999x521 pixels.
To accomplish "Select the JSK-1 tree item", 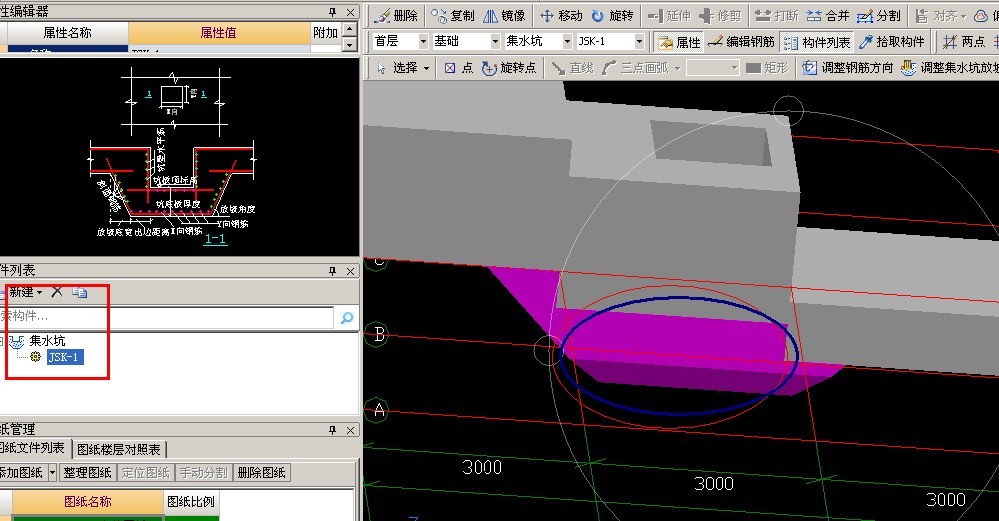I will click(64, 357).
